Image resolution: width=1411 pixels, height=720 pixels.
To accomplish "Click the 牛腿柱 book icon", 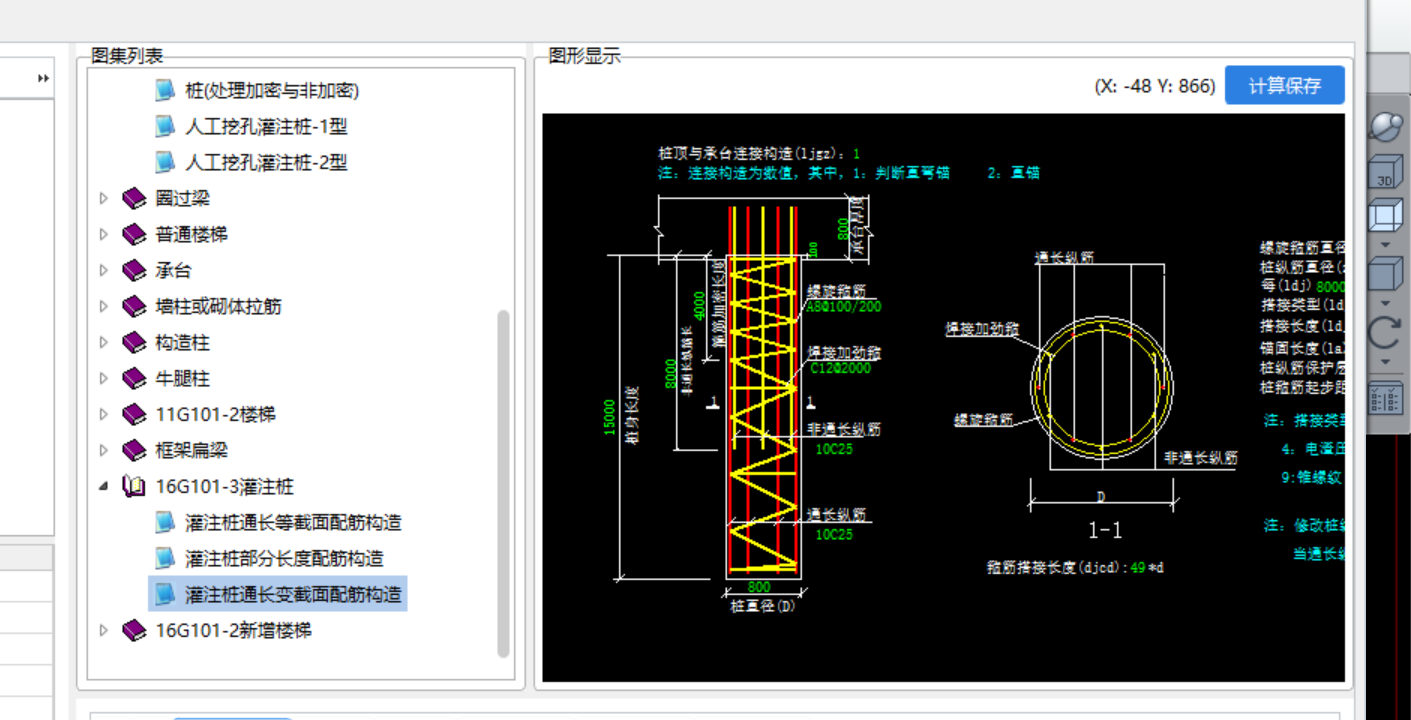I will pyautogui.click(x=134, y=379).
